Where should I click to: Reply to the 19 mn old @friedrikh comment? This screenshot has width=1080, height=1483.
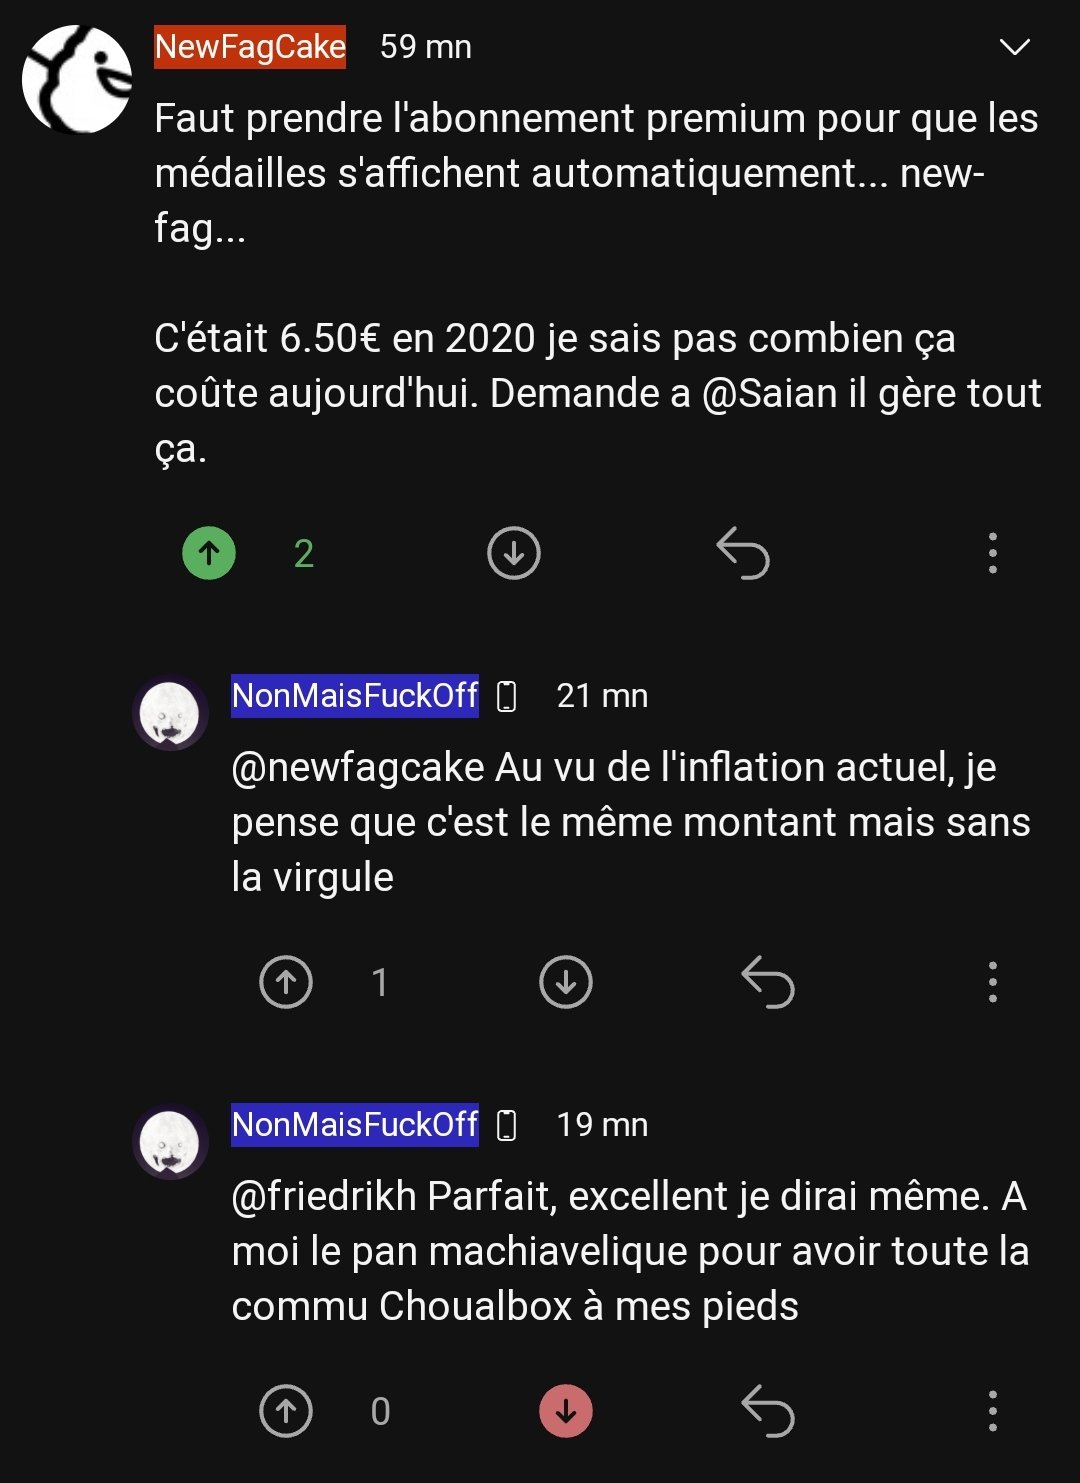(x=767, y=1411)
